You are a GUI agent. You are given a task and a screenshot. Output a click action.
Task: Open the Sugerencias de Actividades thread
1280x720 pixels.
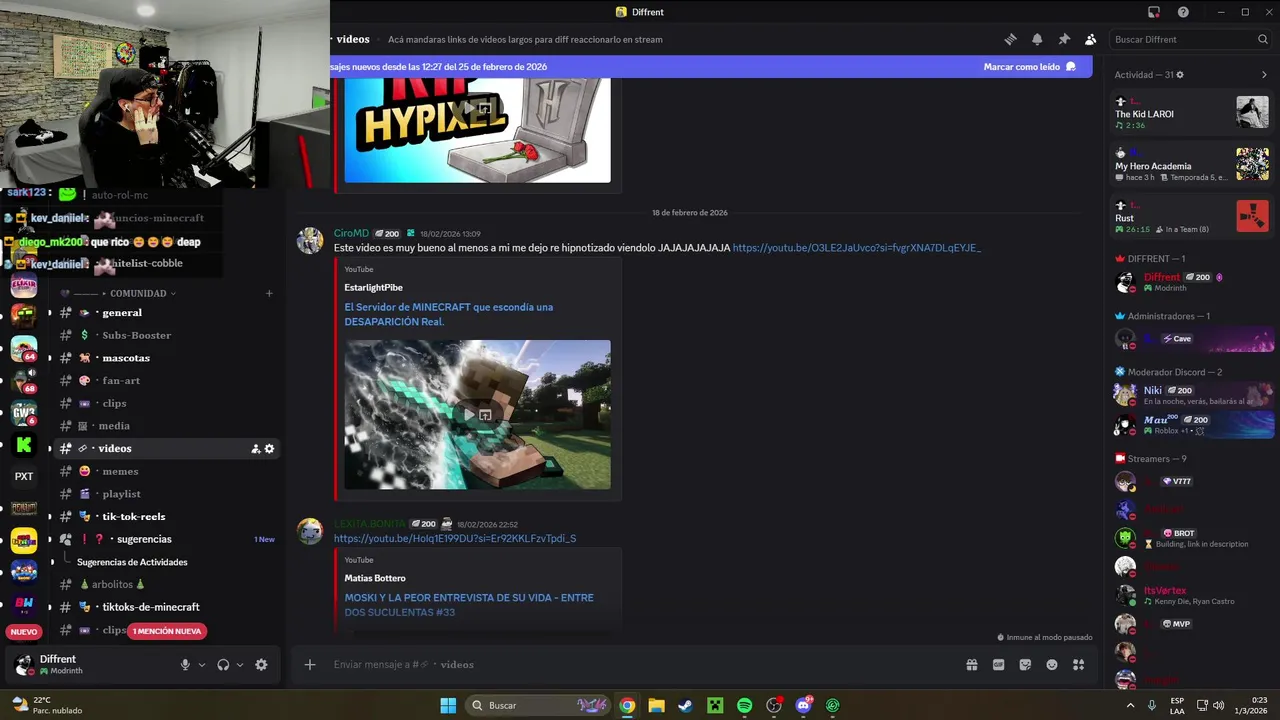click(x=132, y=562)
